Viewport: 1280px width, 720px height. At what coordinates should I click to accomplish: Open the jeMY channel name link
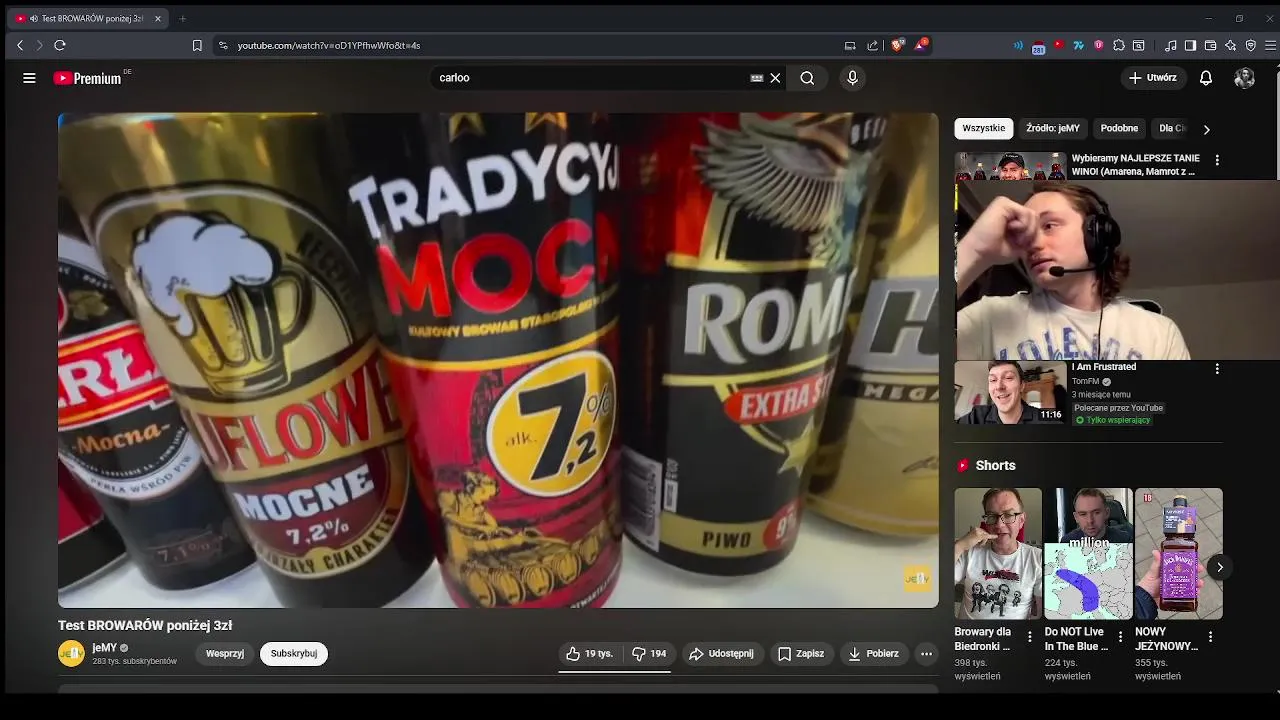(104, 648)
